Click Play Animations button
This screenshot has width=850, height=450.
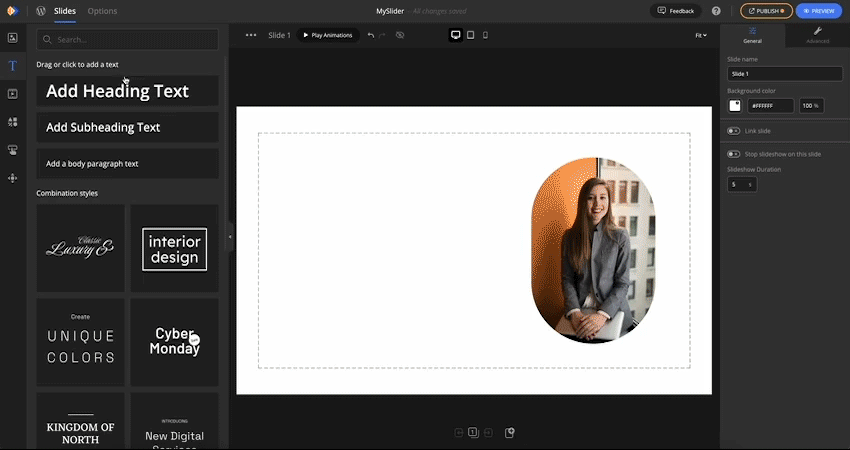pos(328,35)
